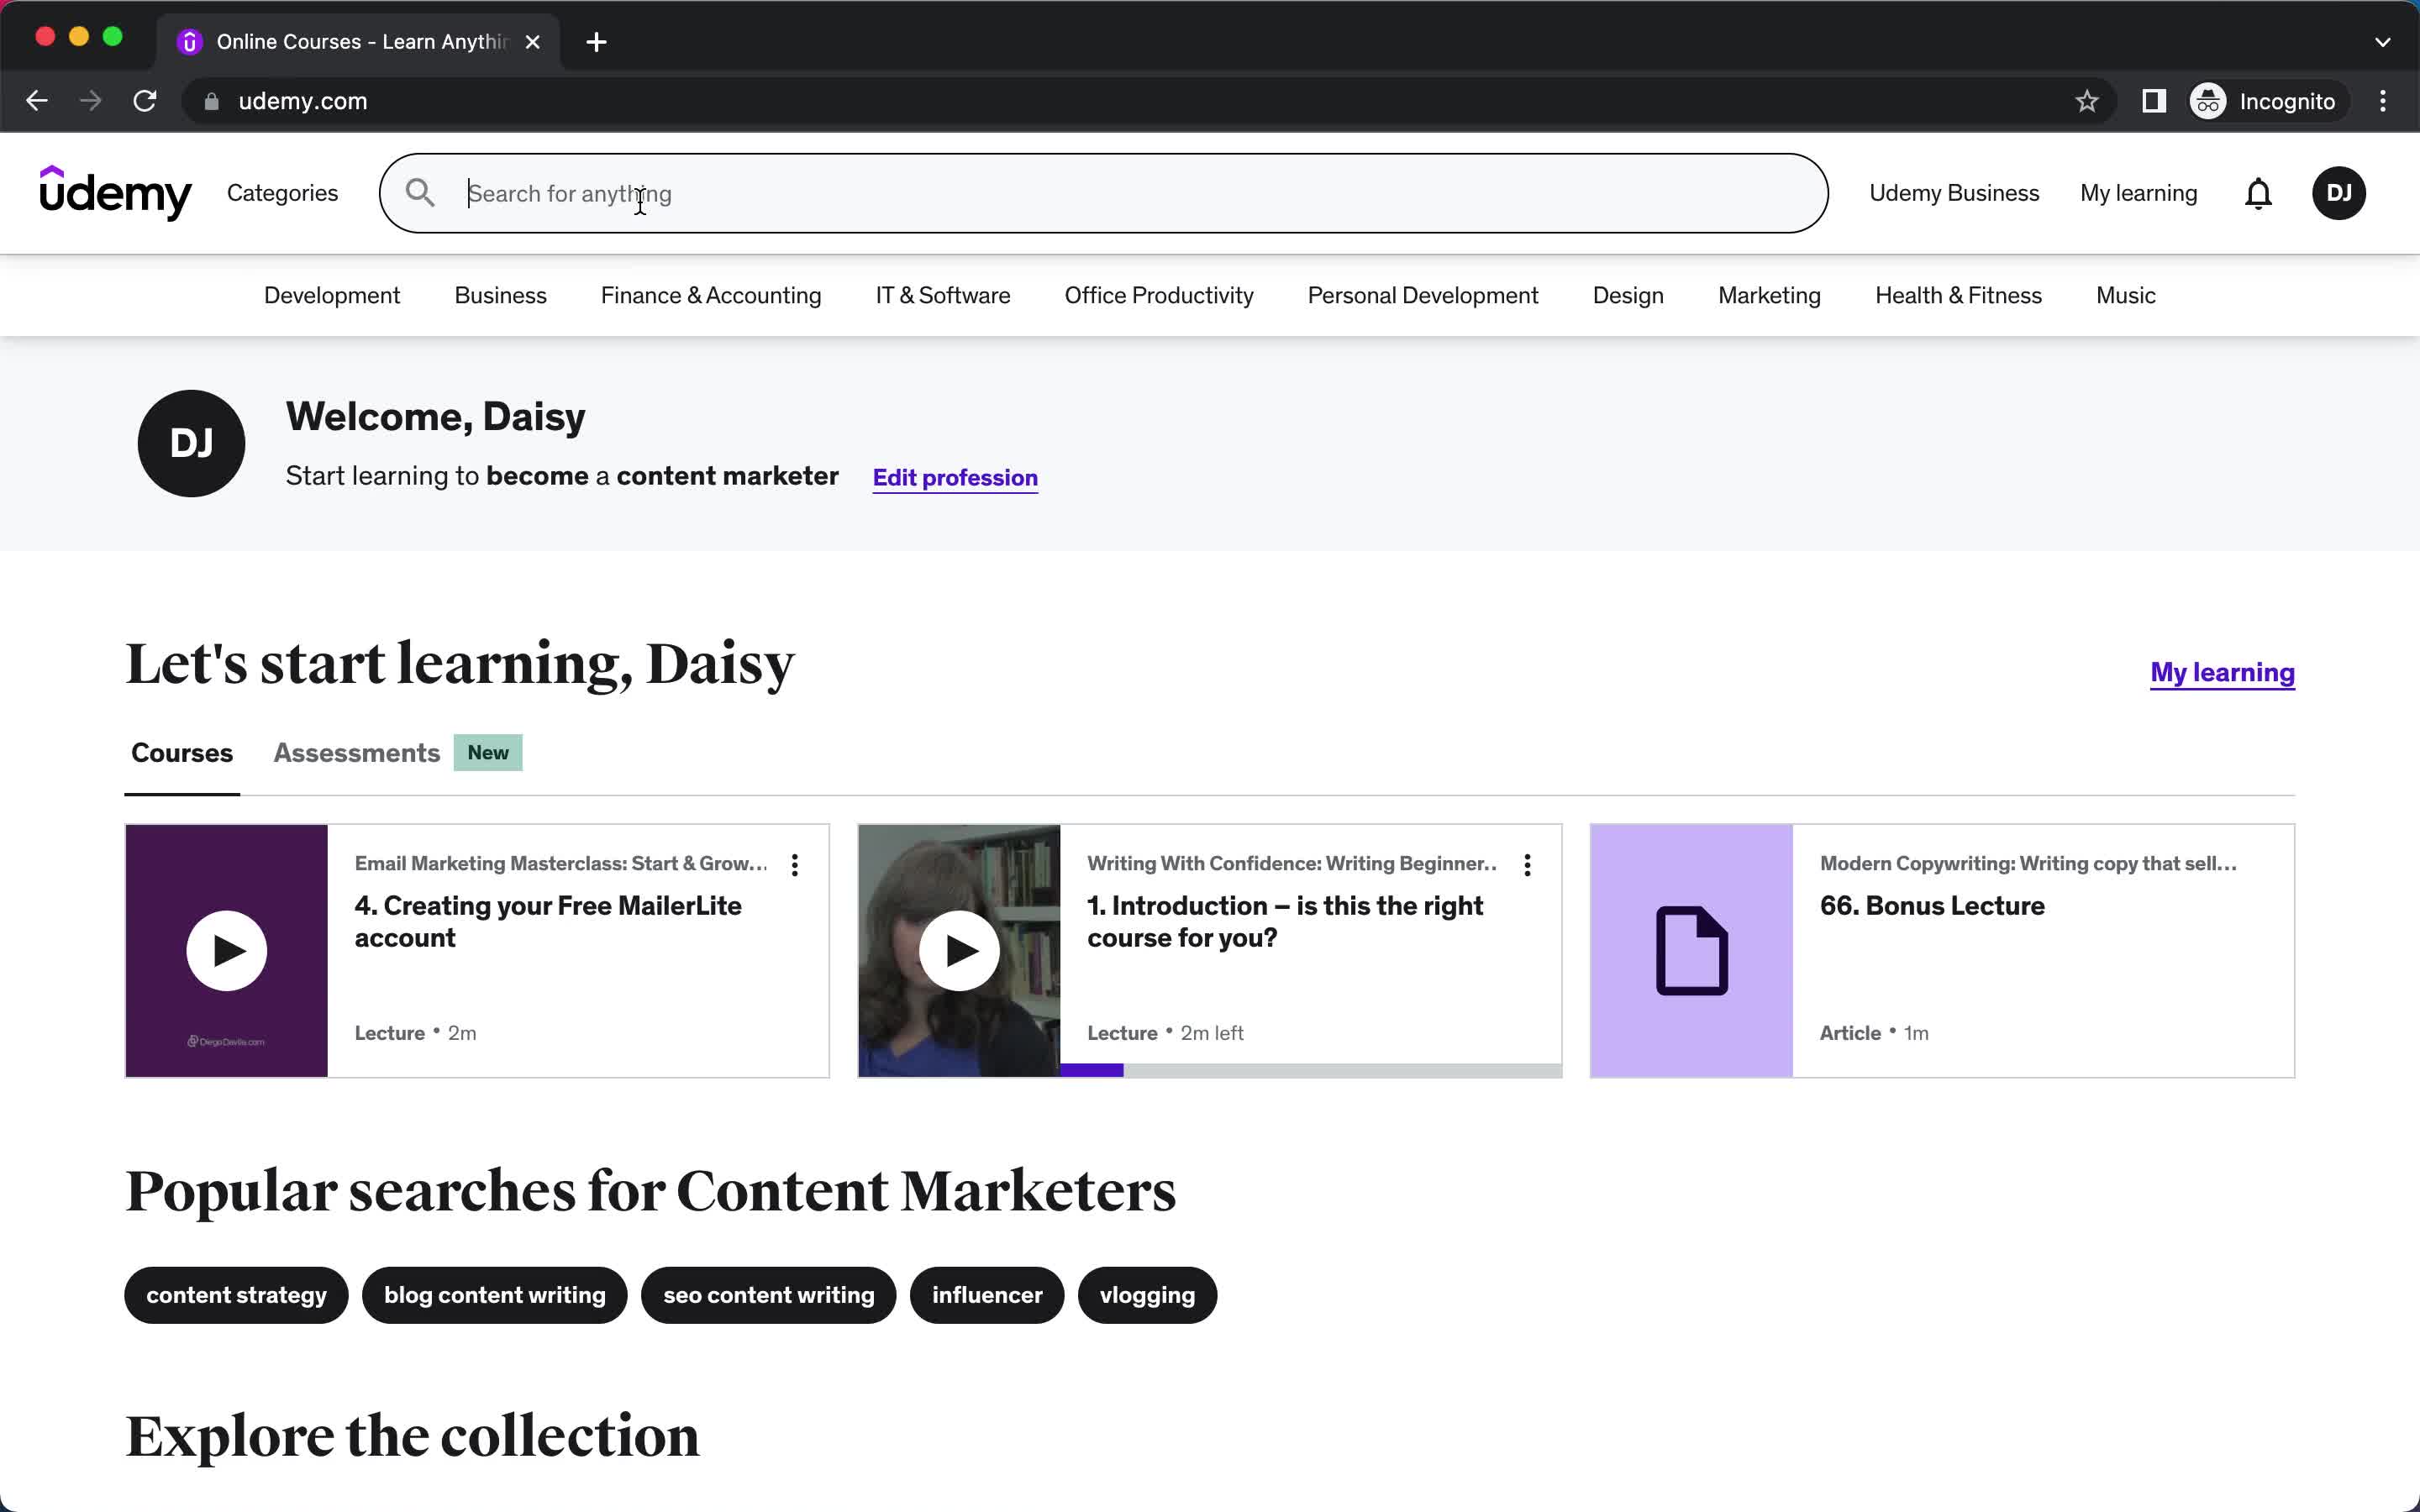Screen dimensions: 2420x1512
Task: Select the Finance & Accounting category
Action: (x=711, y=296)
